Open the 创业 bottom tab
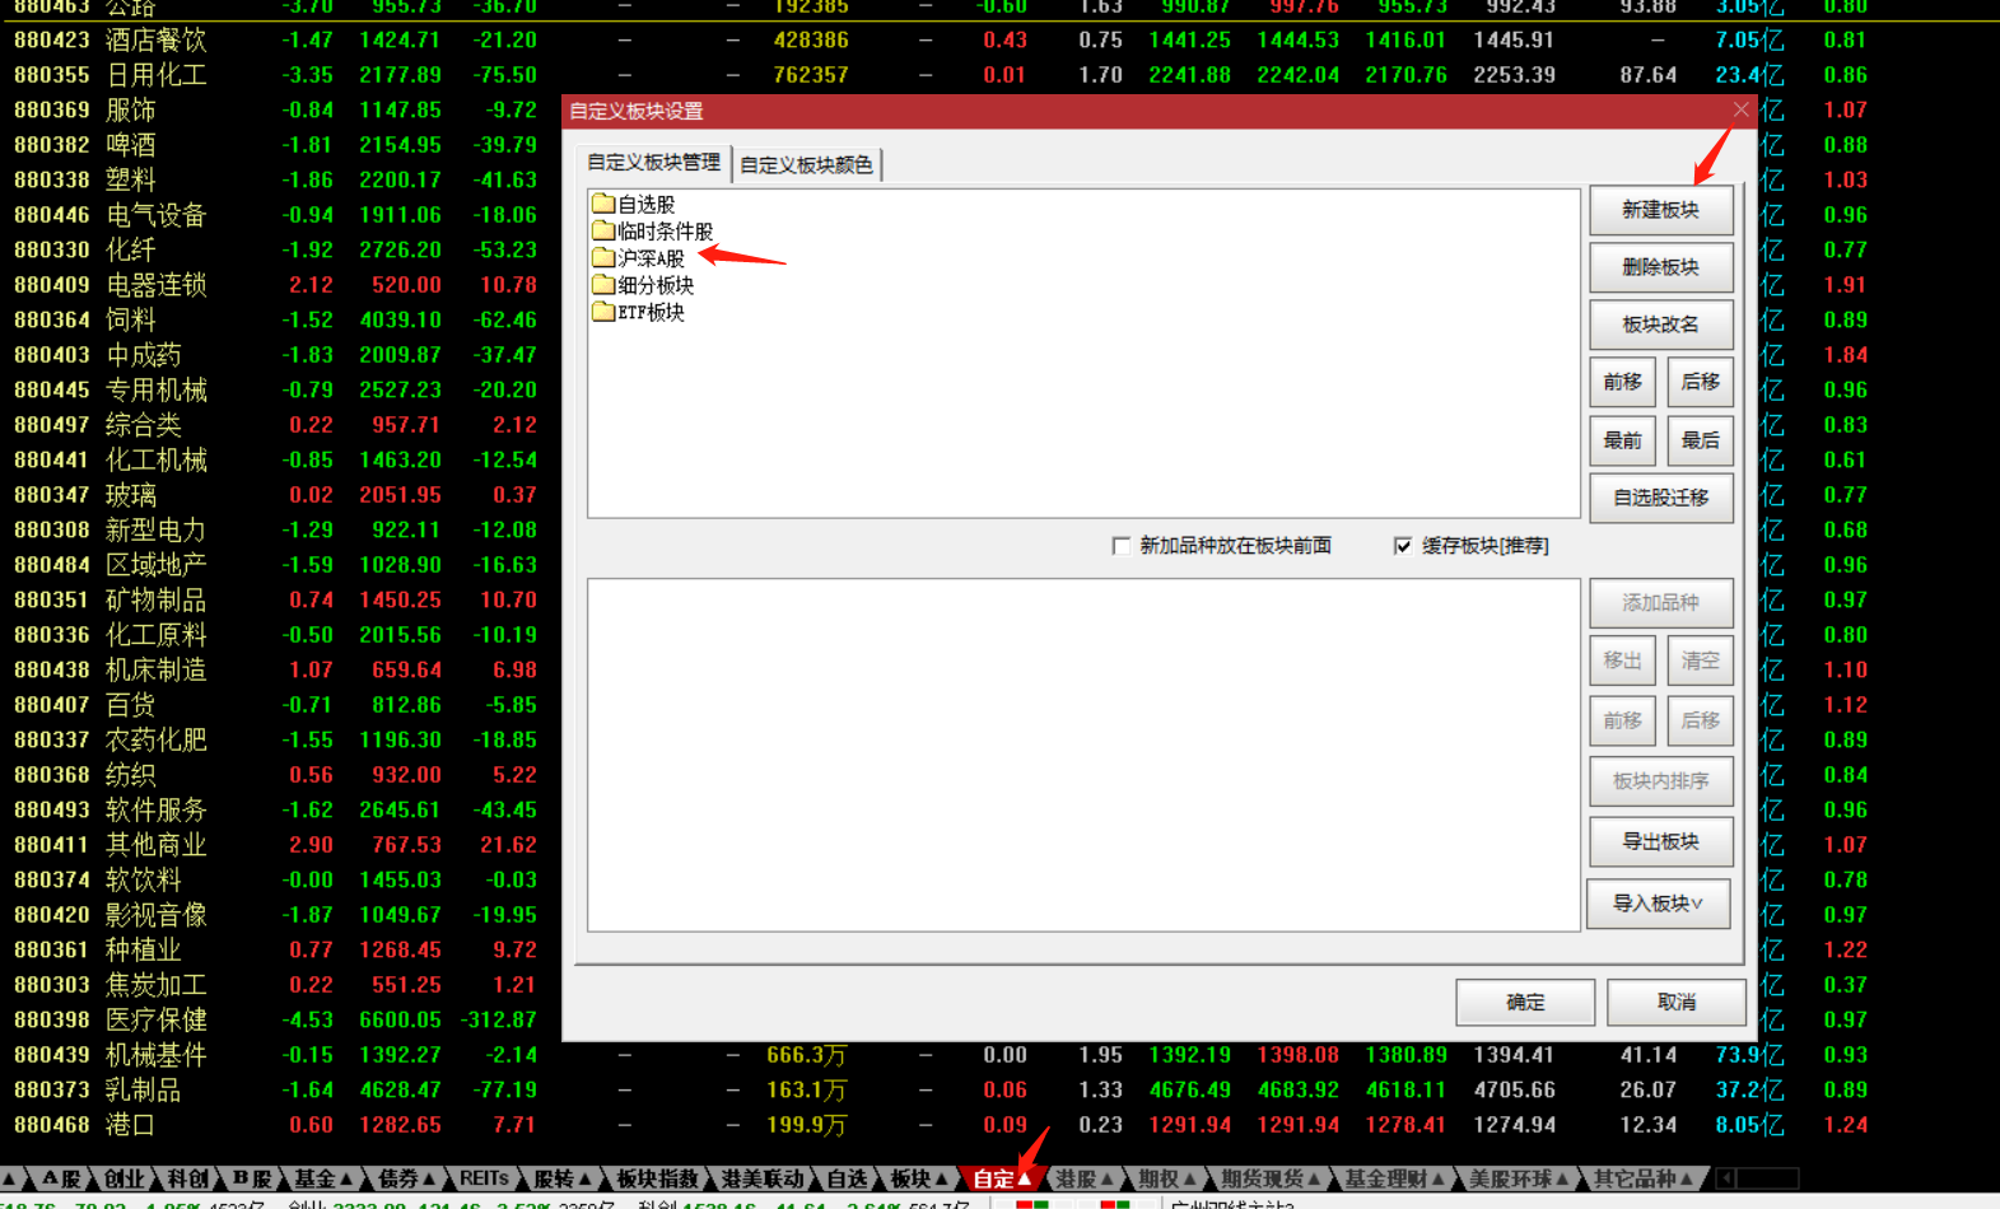The image size is (2000, 1209). pos(124,1178)
